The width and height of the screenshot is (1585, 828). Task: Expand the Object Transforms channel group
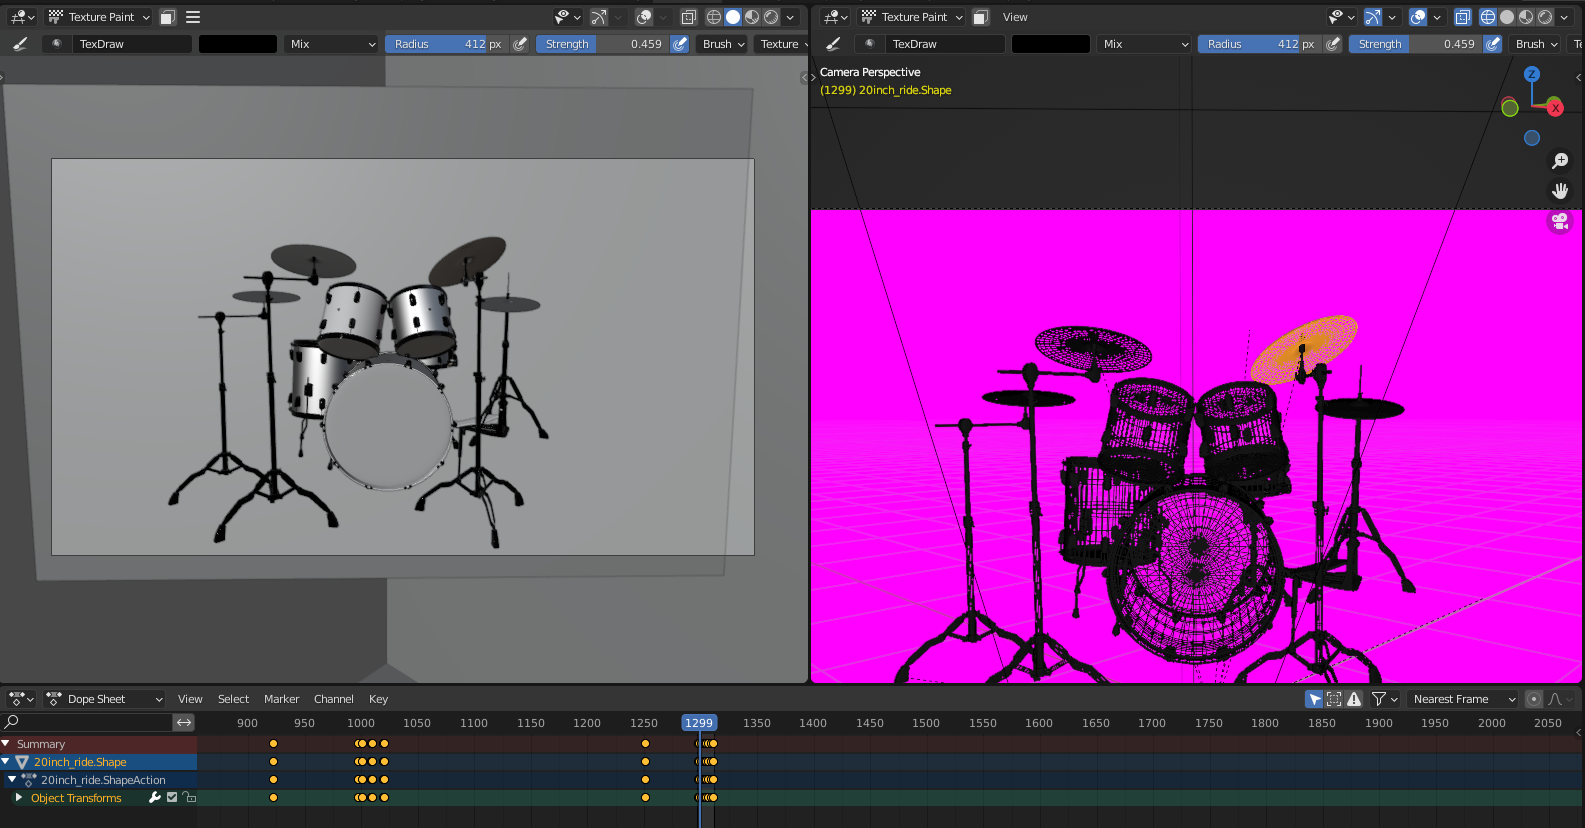18,798
